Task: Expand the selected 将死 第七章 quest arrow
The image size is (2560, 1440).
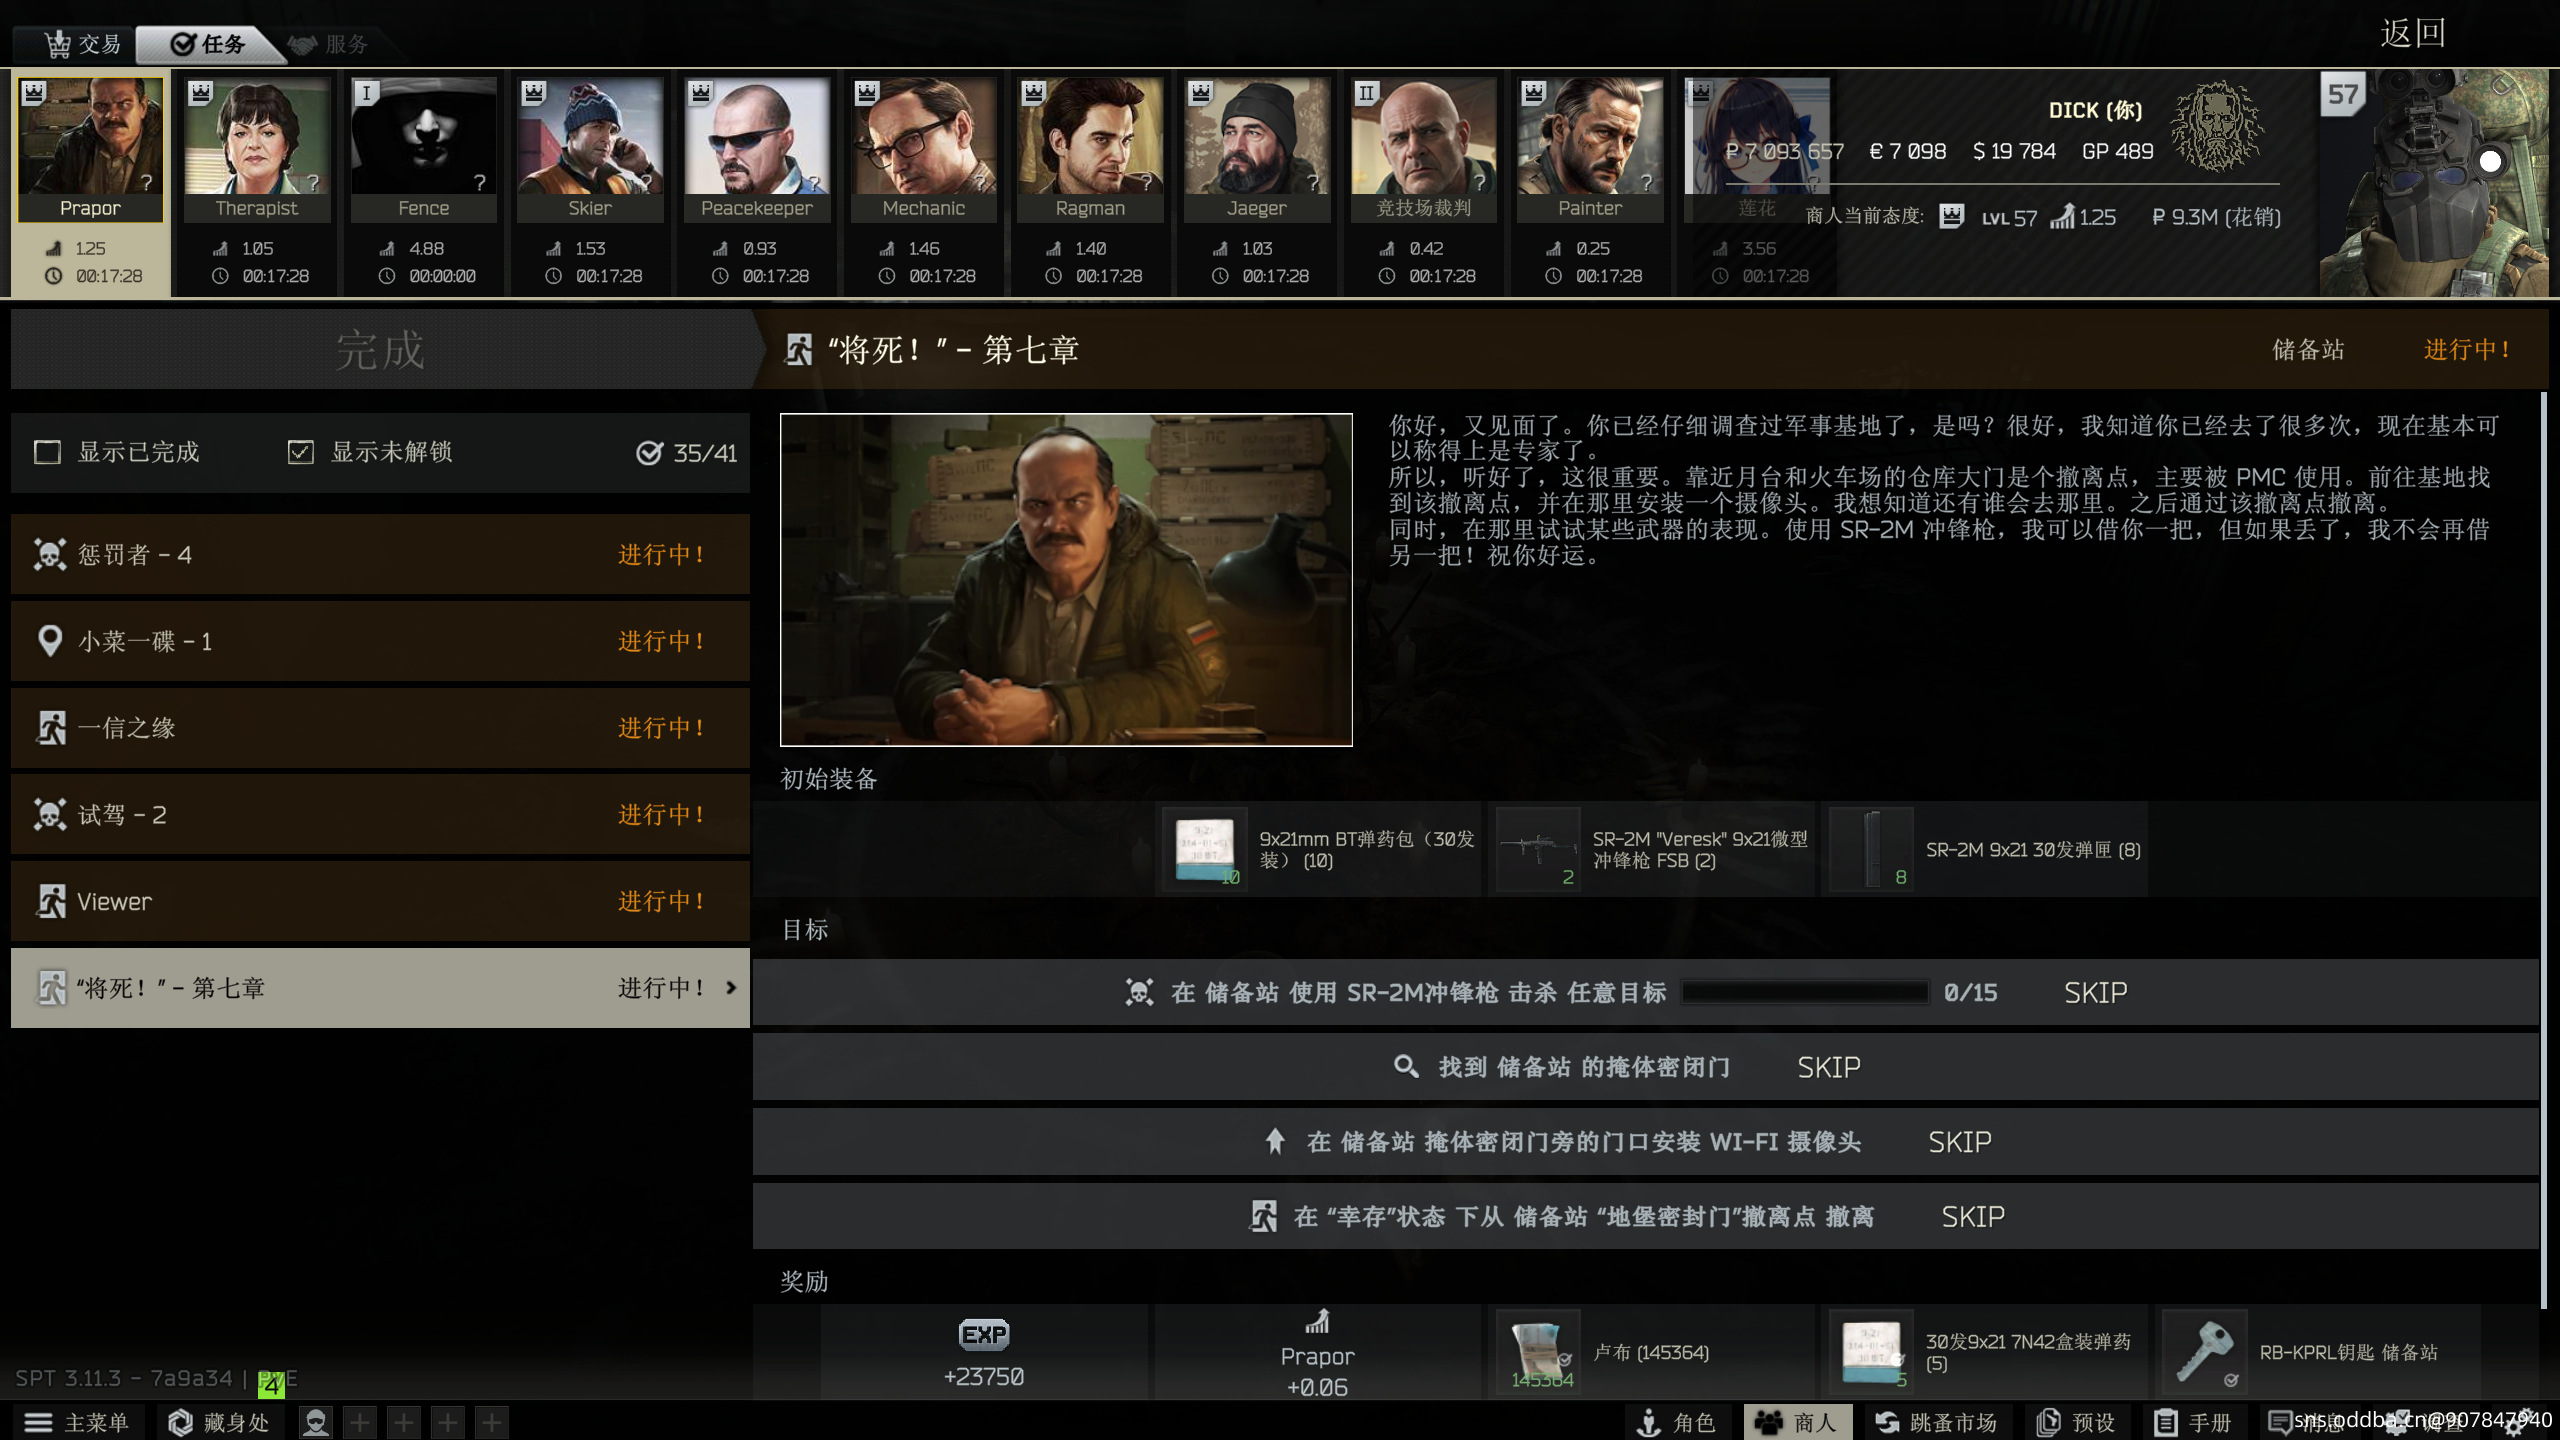Action: [731, 988]
